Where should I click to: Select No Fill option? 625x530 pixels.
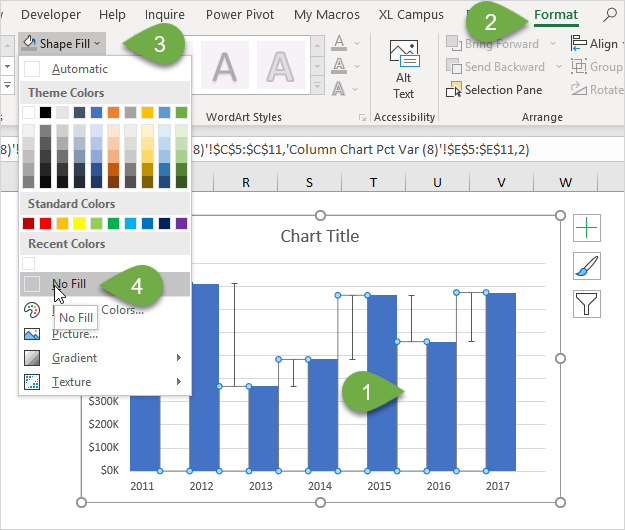pos(105,284)
